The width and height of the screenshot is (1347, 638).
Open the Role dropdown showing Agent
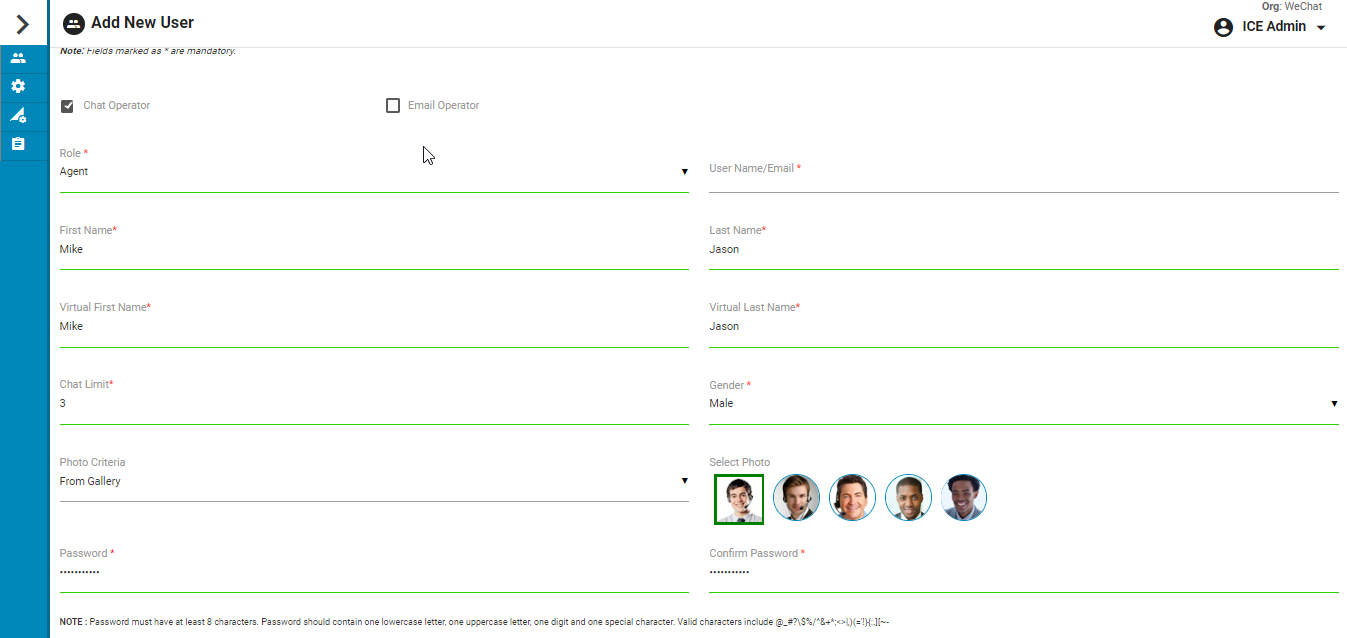373,172
